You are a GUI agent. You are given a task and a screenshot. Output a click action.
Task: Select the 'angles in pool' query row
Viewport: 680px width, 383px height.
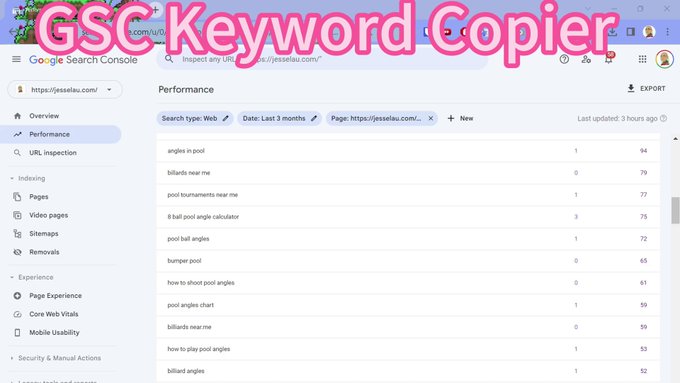point(408,151)
